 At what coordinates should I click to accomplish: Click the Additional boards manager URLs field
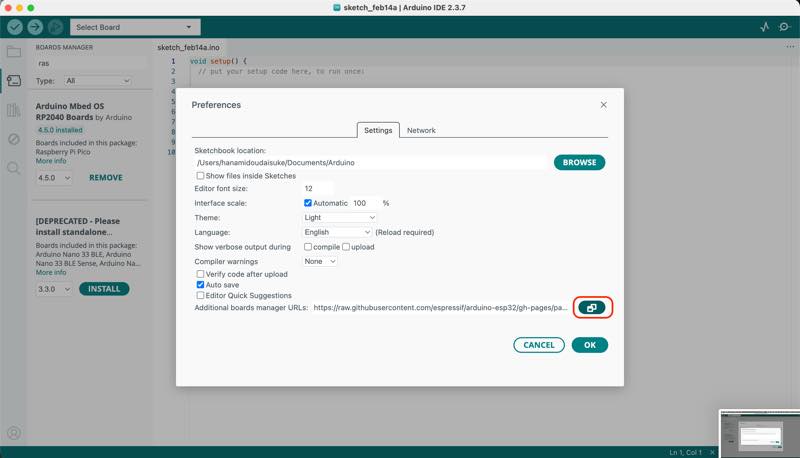[x=440, y=308]
